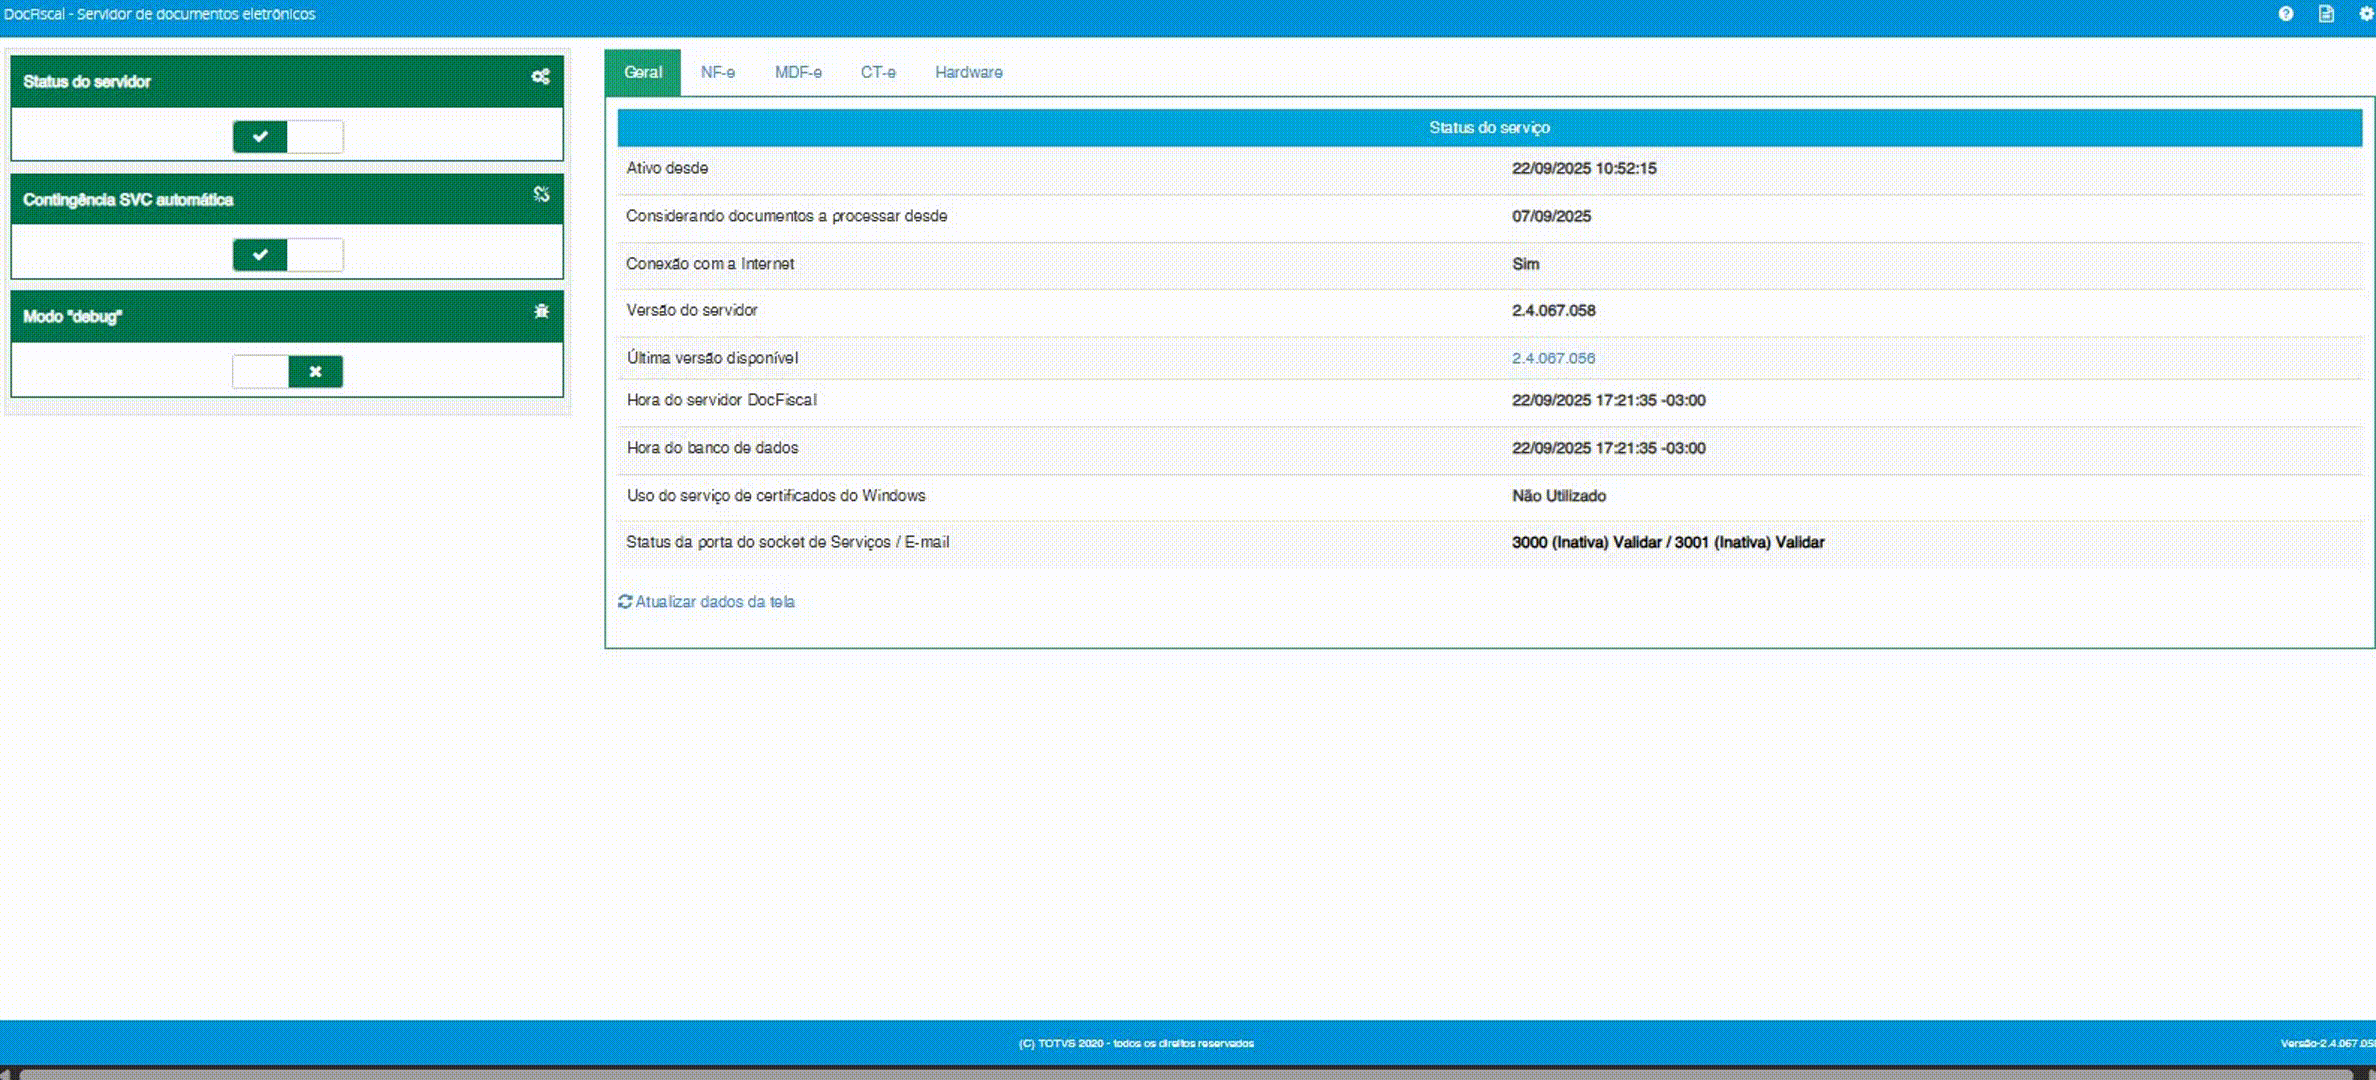
Task: Open the Hardware tab
Action: 969,72
